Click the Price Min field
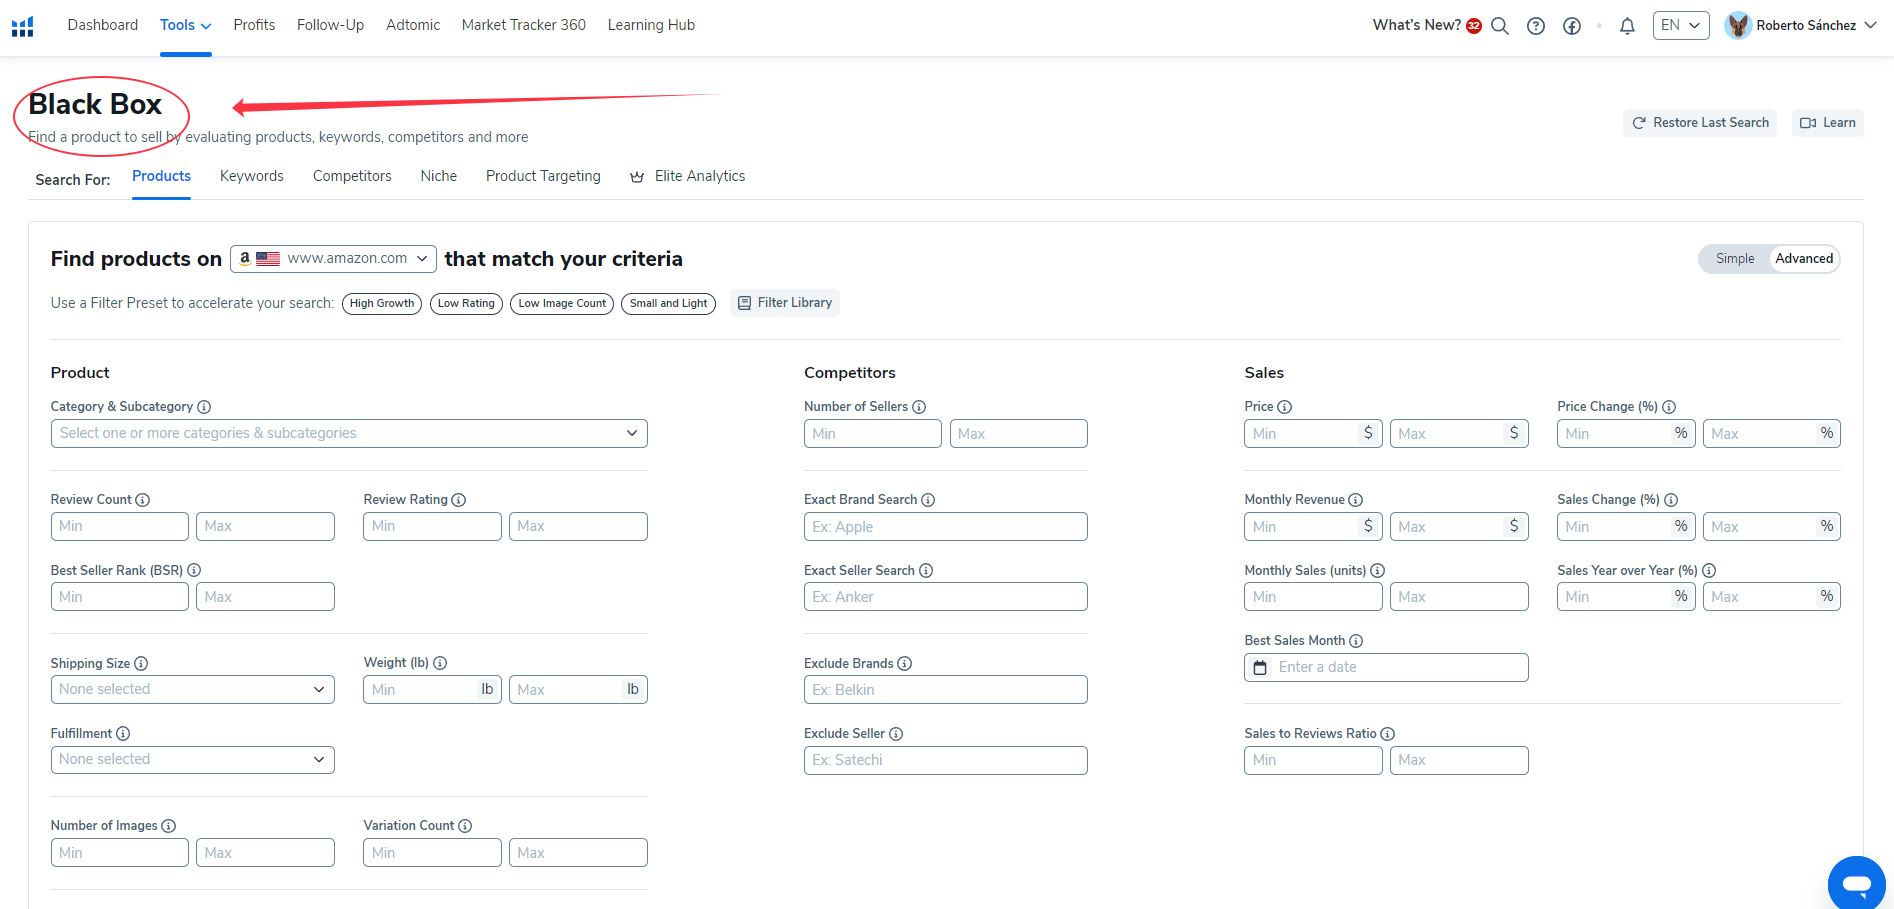1894x909 pixels. tap(1313, 434)
